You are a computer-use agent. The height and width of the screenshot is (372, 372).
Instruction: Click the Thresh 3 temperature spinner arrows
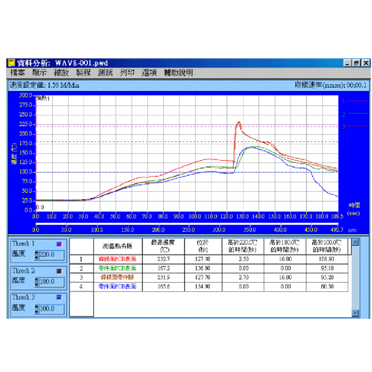tap(36, 309)
